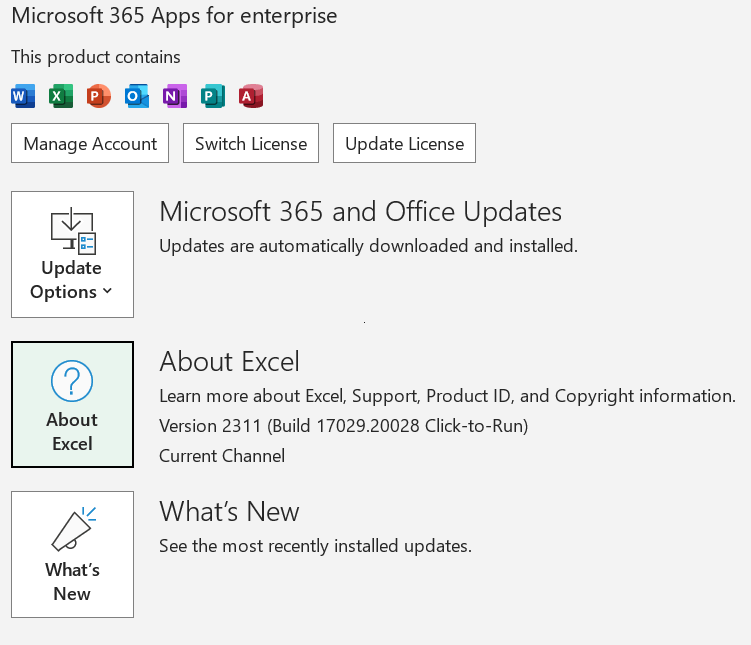Click the Outlook app icon
Image resolution: width=751 pixels, height=645 pixels.
tap(137, 96)
